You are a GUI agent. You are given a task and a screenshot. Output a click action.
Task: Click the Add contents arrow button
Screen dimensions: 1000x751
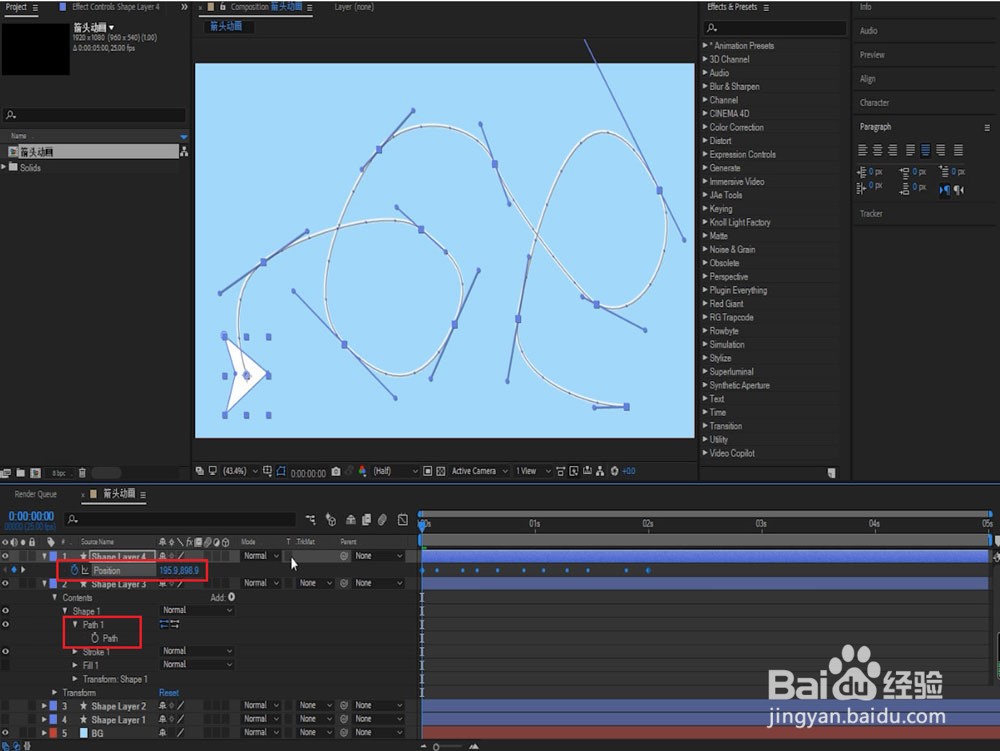click(x=232, y=597)
